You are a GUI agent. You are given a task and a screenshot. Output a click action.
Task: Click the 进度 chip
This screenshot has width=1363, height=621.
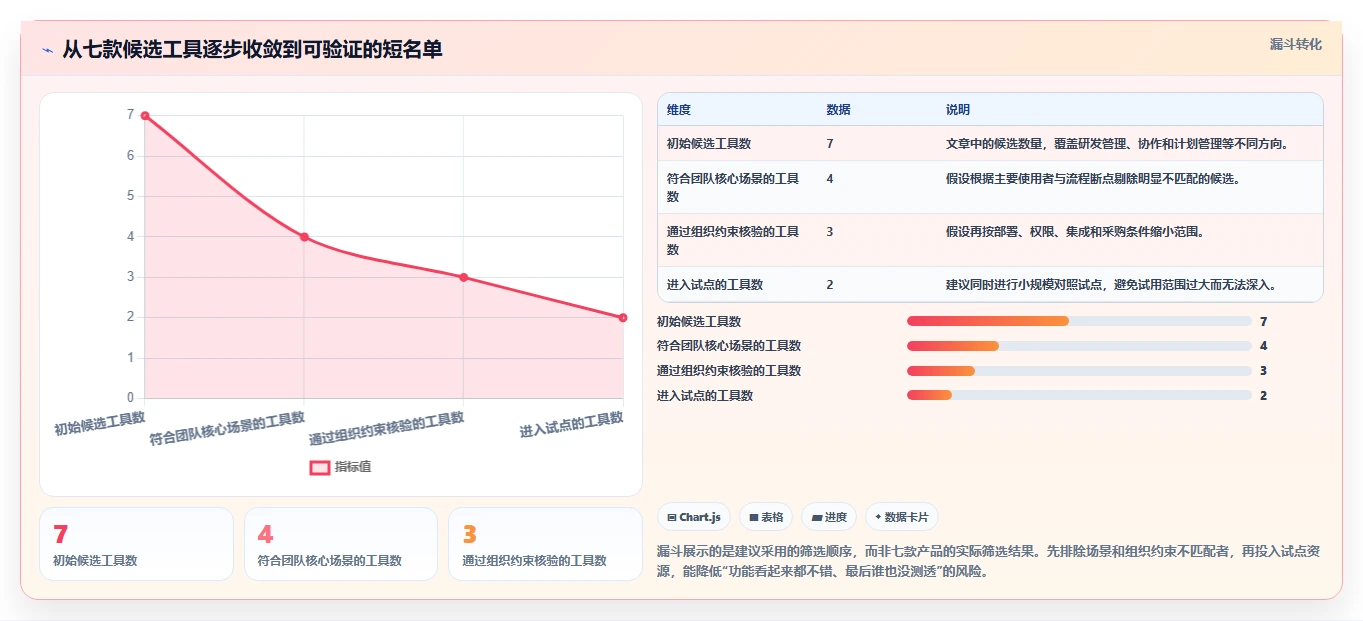point(829,517)
